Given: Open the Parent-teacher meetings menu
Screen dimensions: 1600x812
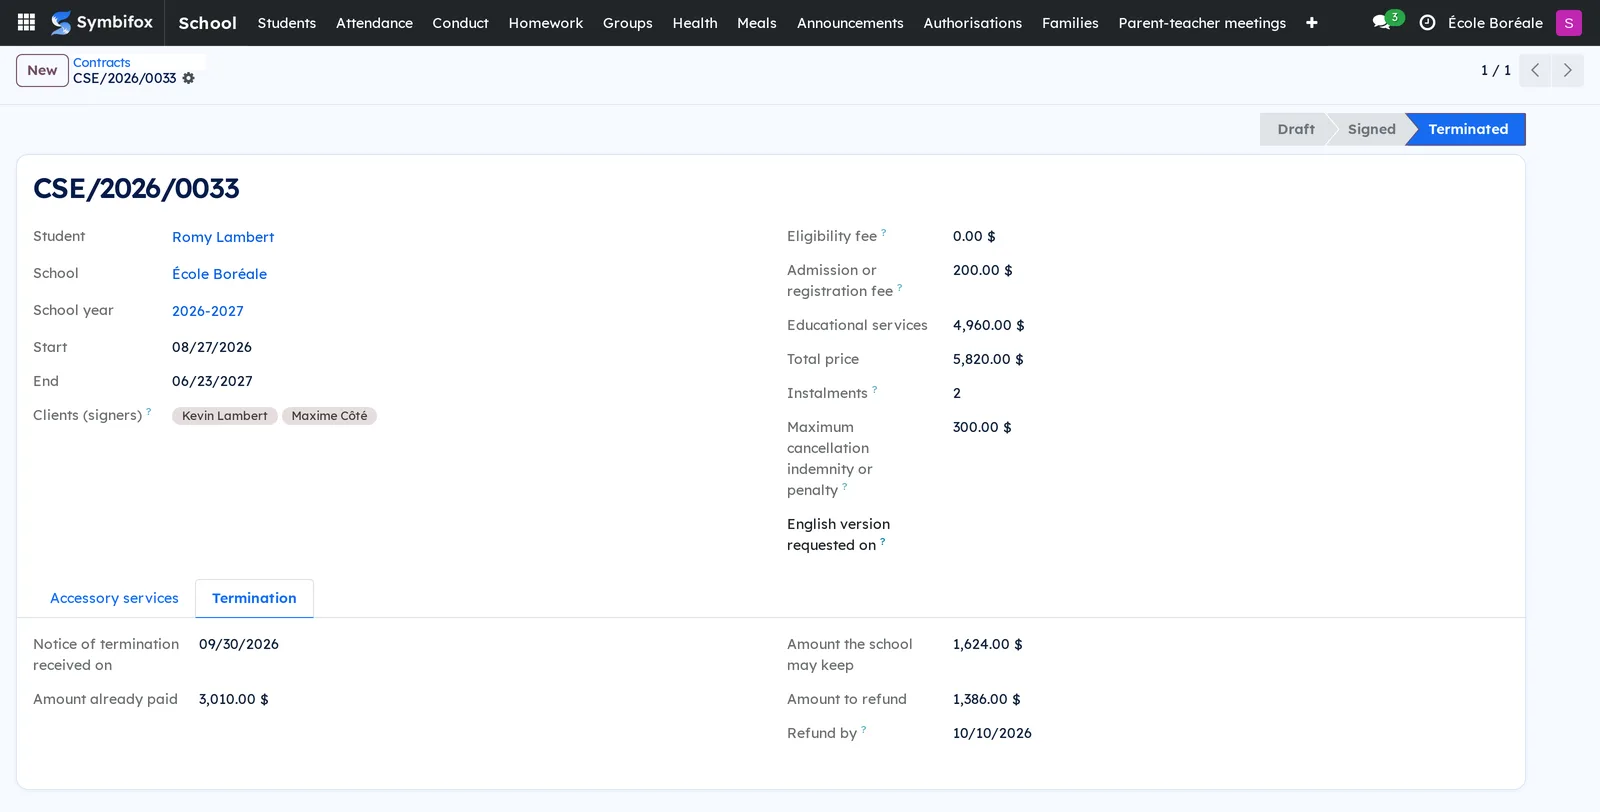Looking at the screenshot, I should click(x=1202, y=22).
